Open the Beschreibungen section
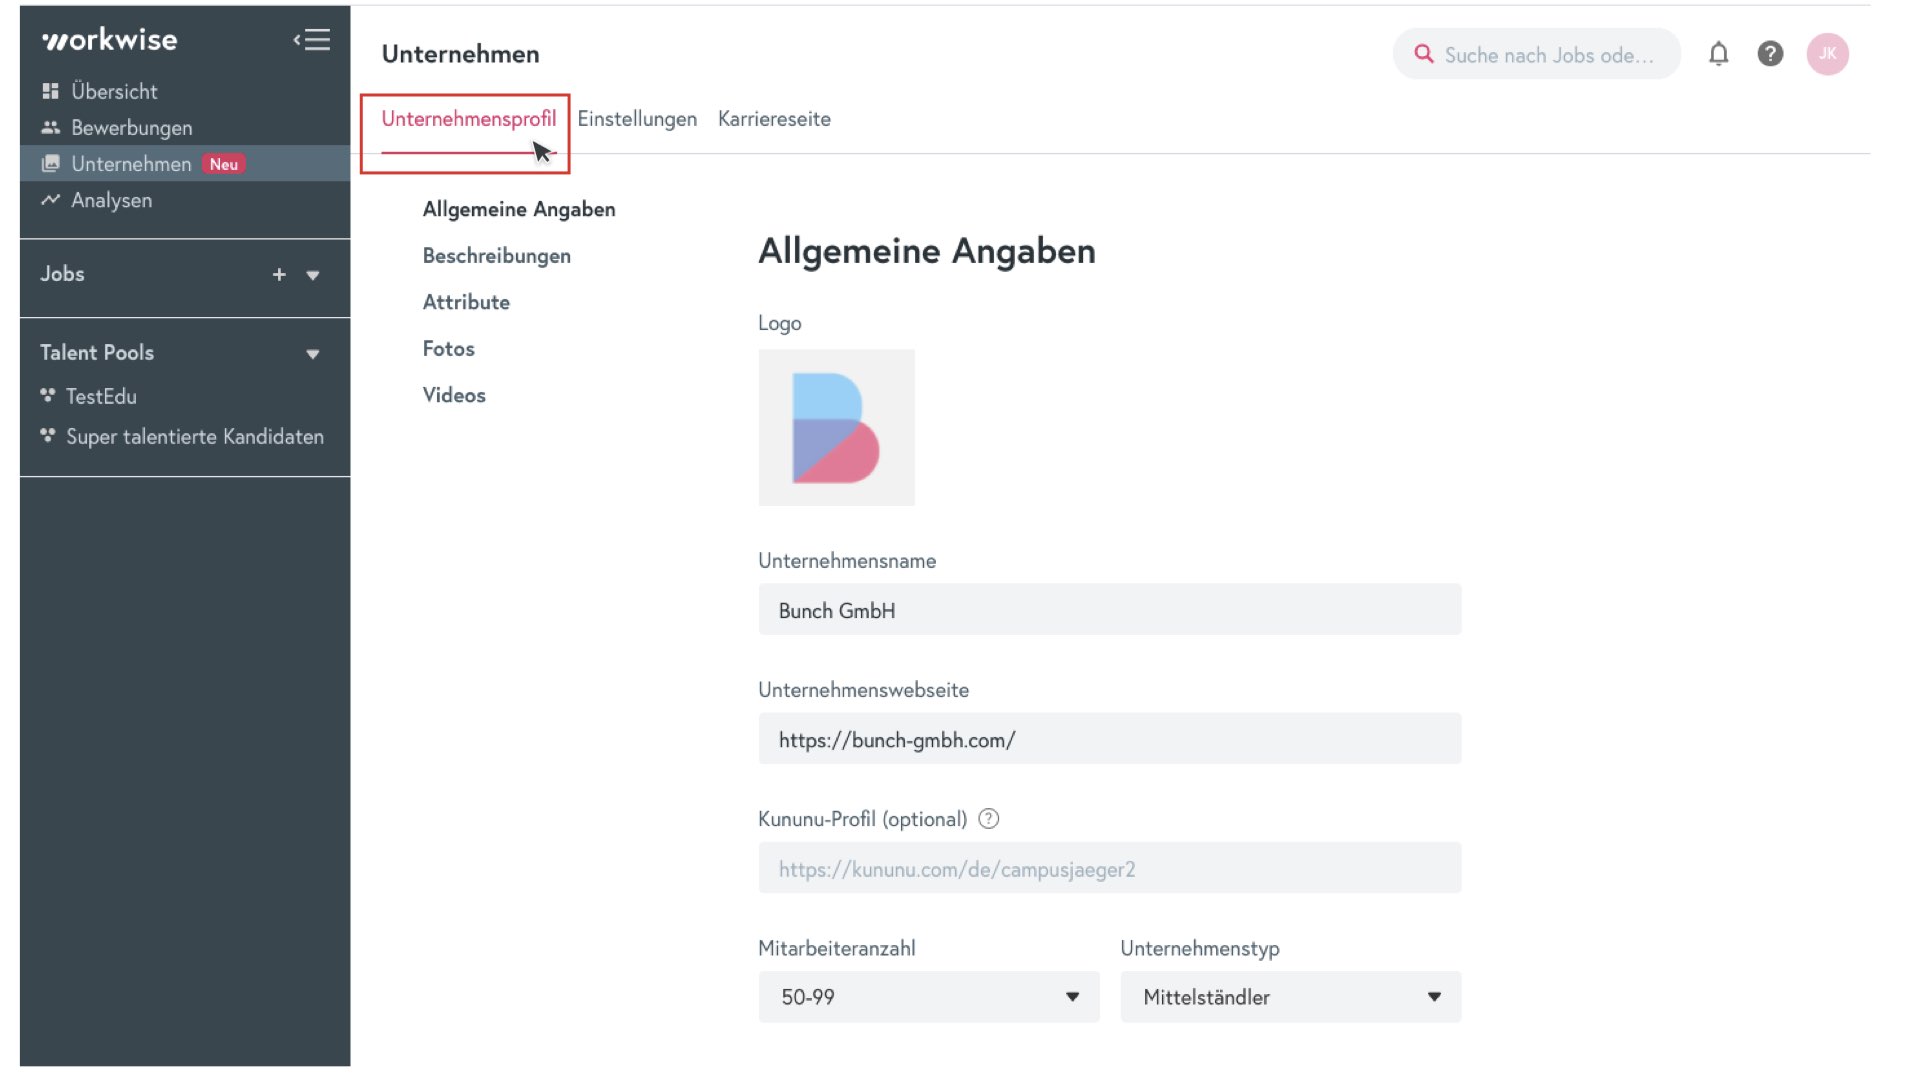 tap(497, 255)
